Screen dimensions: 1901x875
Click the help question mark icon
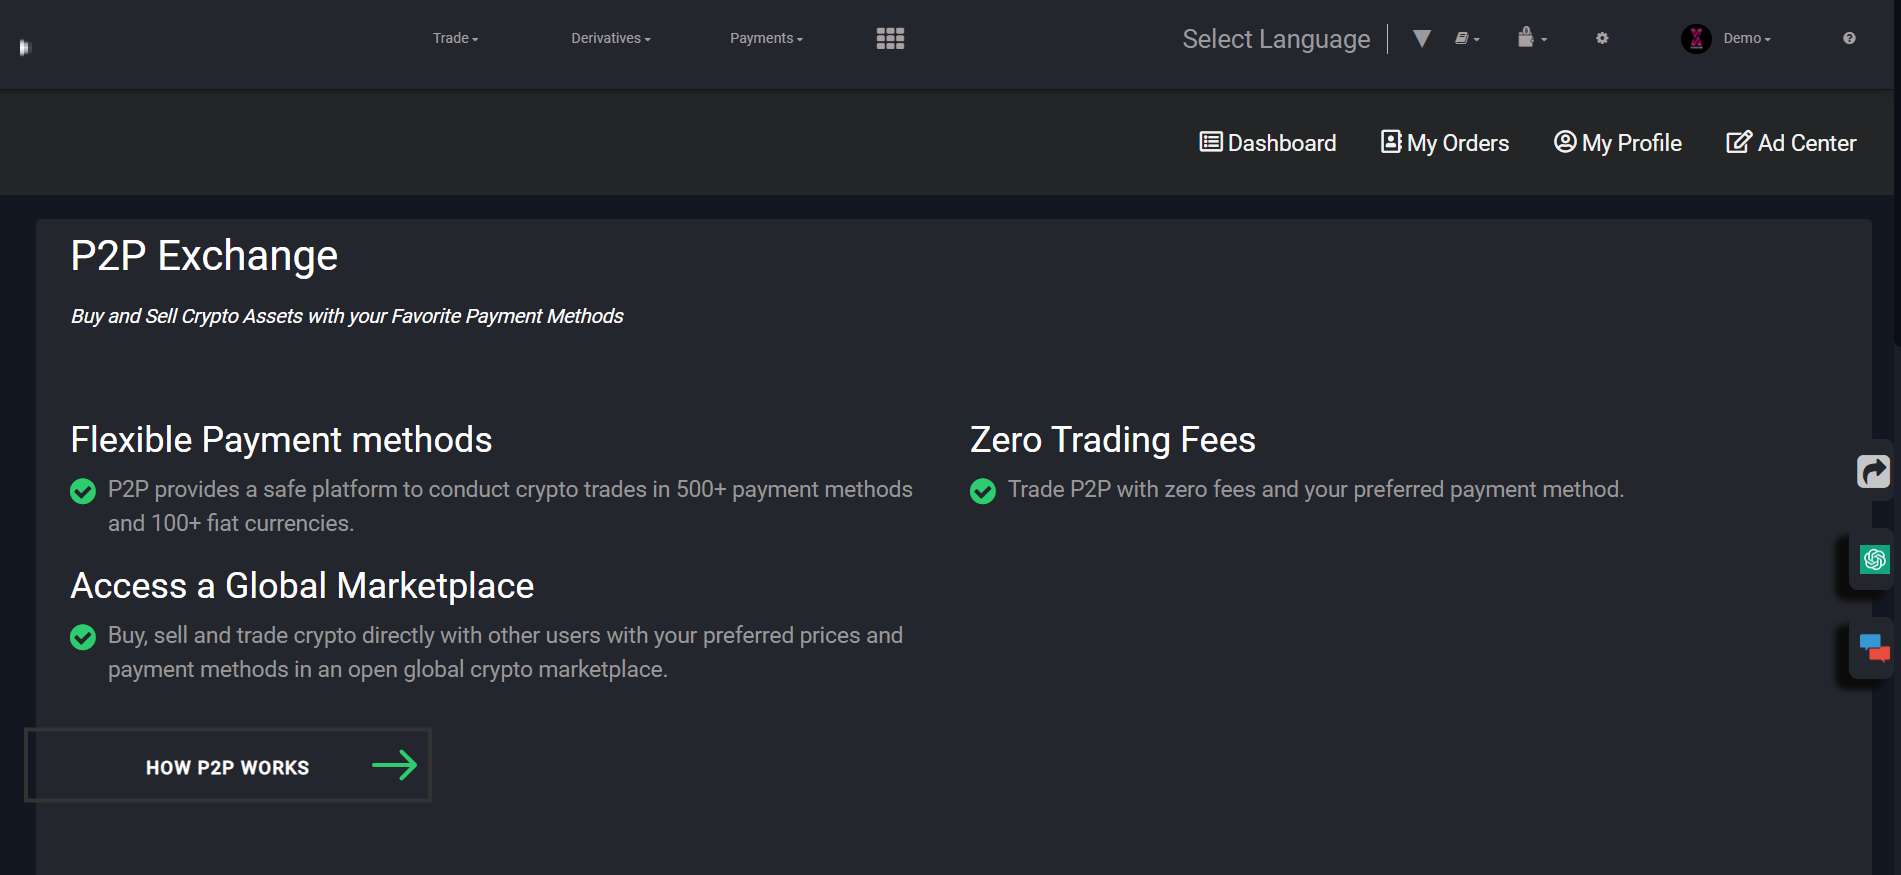[1849, 38]
